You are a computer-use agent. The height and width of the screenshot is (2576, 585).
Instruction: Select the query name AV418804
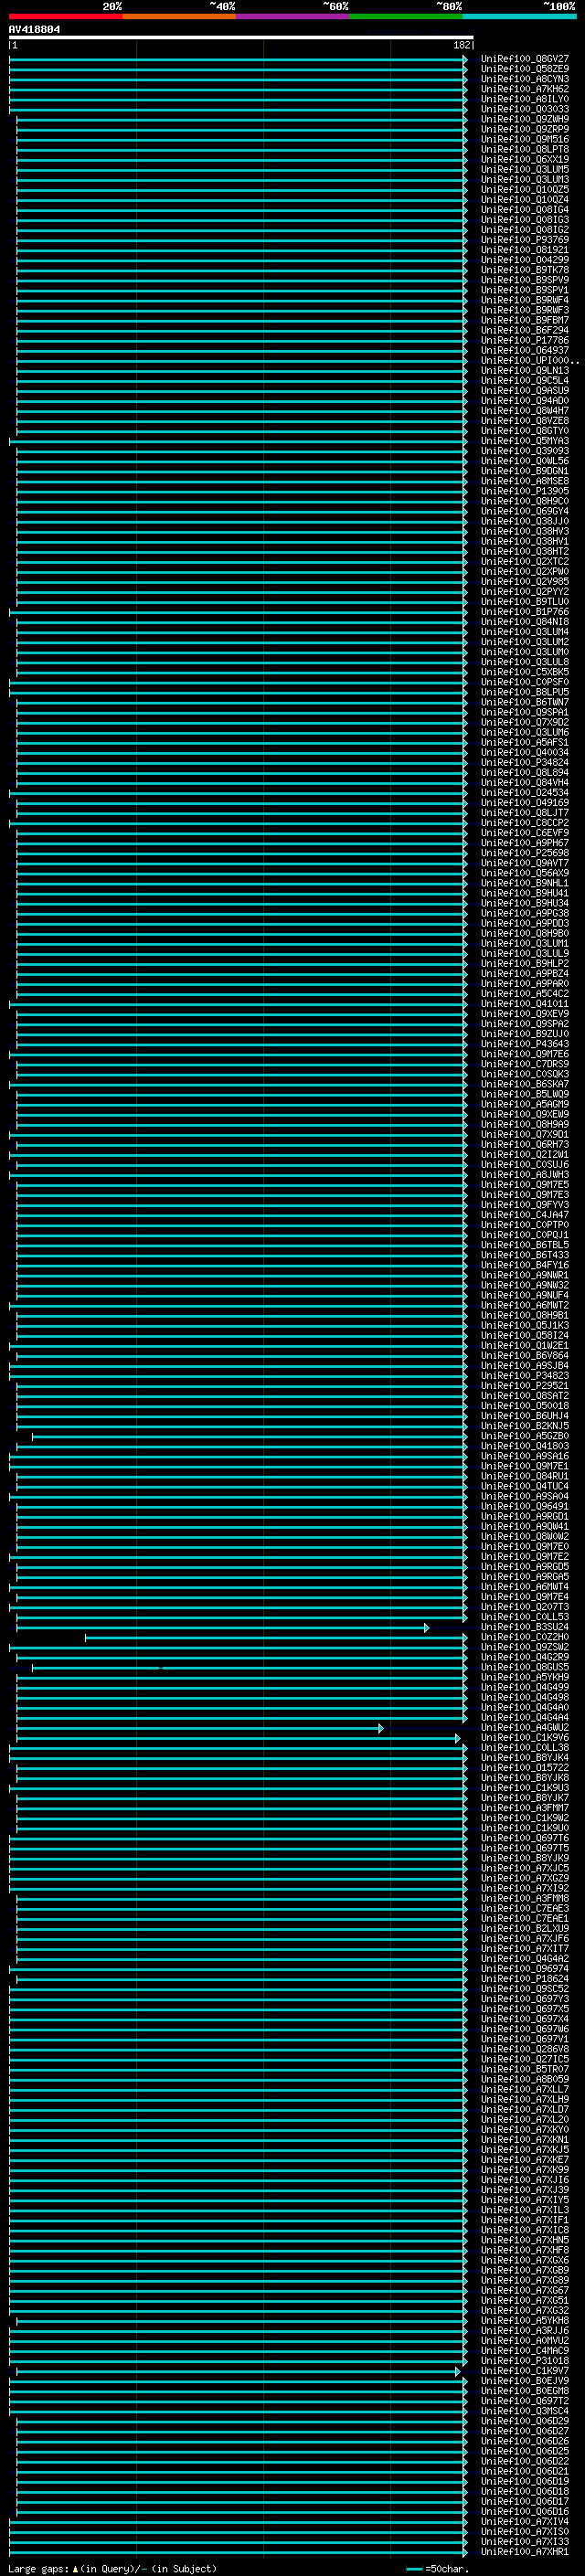coord(34,30)
